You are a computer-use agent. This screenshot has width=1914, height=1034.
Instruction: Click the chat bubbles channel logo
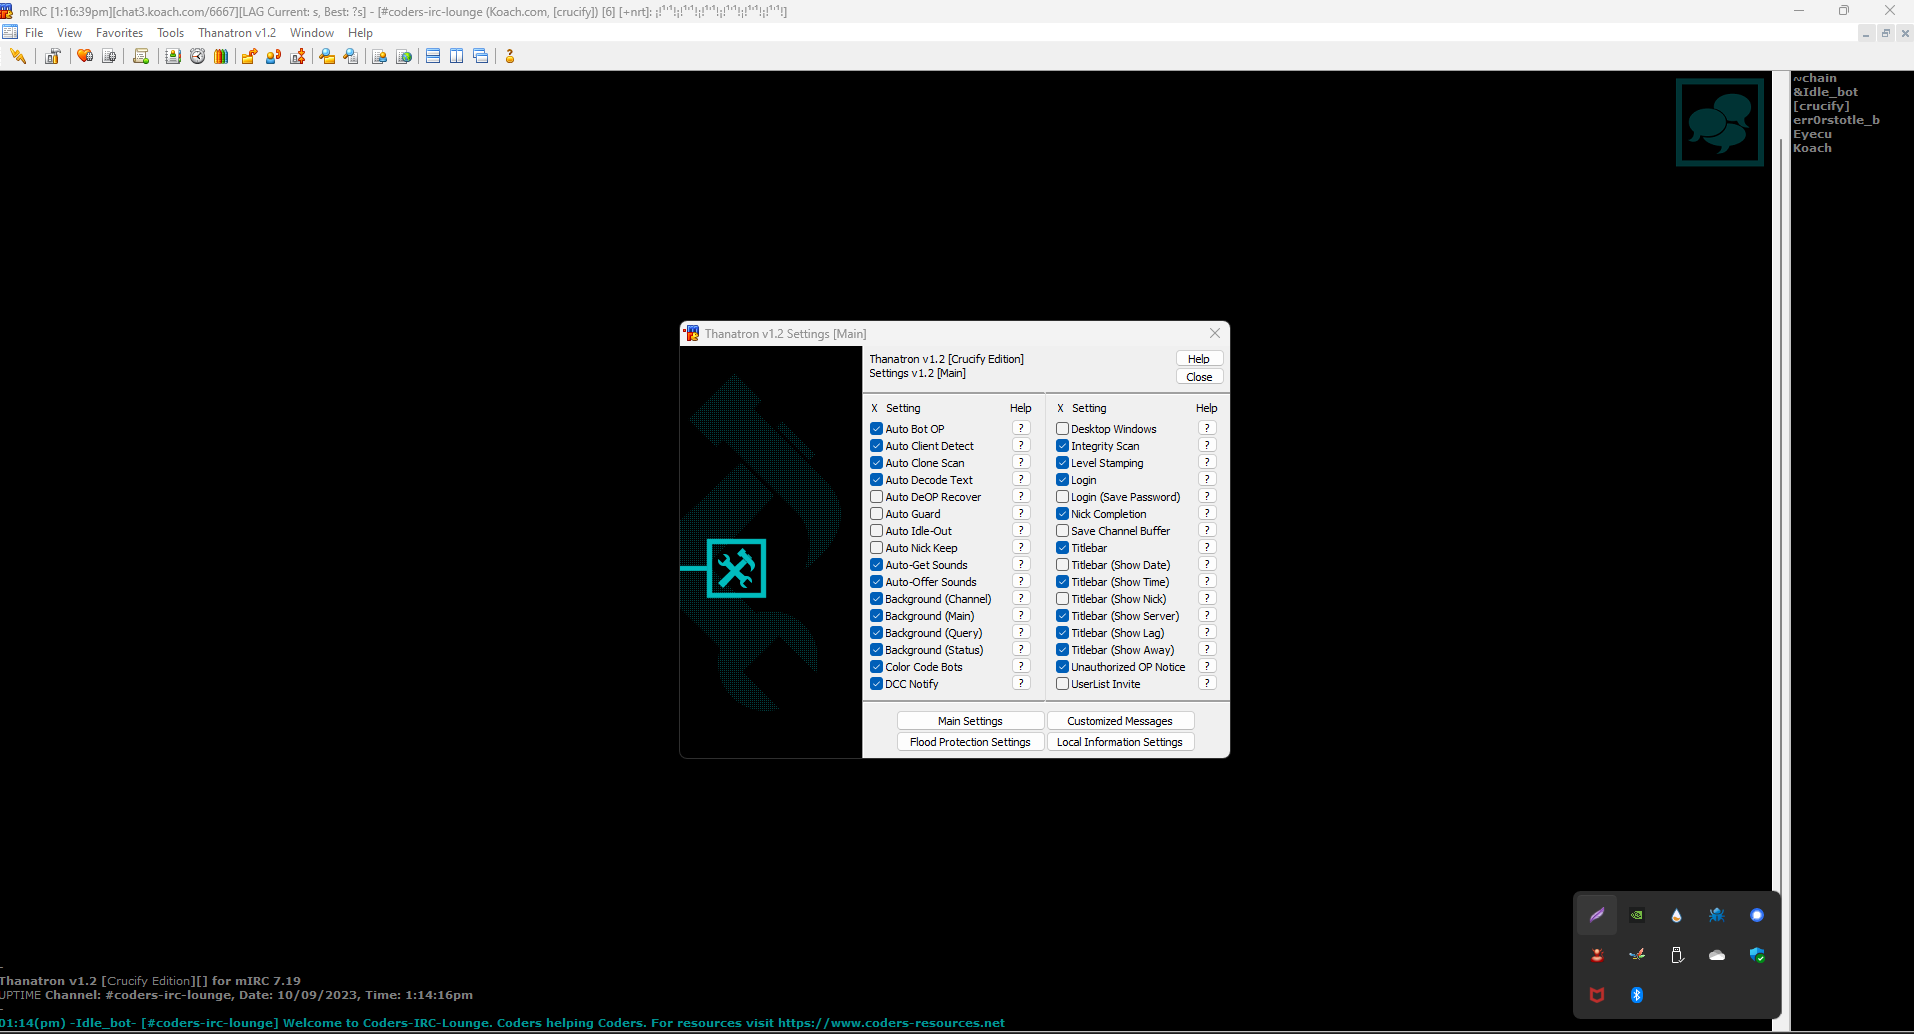(x=1720, y=122)
